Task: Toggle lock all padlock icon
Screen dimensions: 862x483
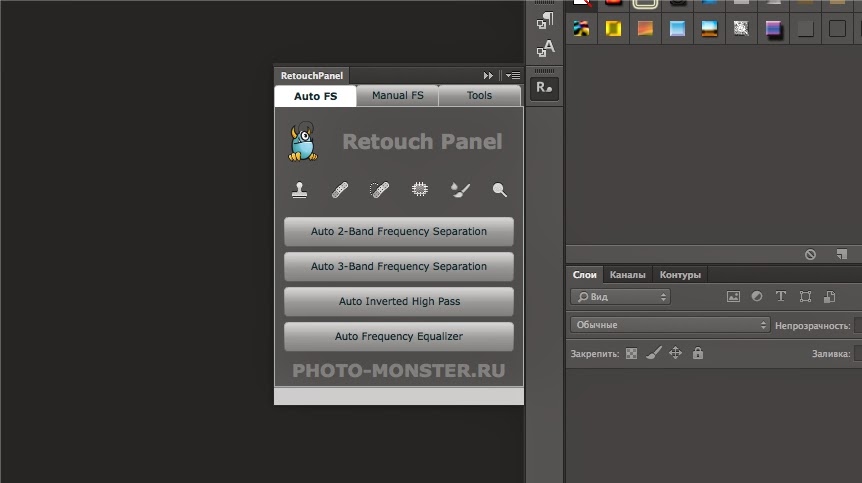Action: [698, 353]
